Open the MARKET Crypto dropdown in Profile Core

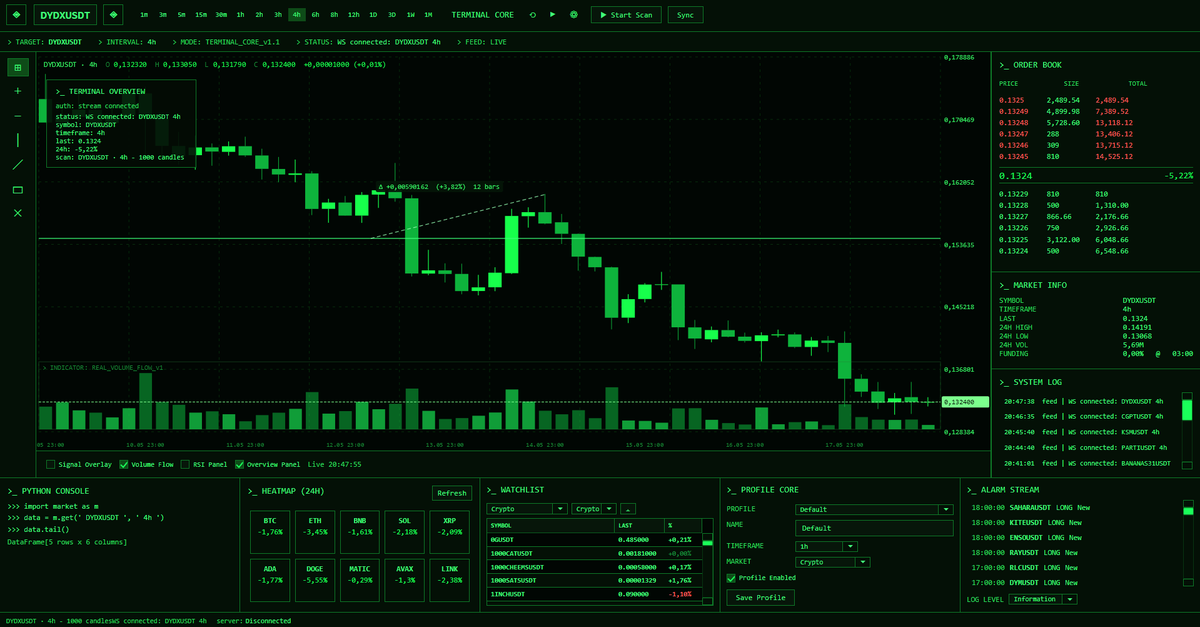[x=832, y=562]
